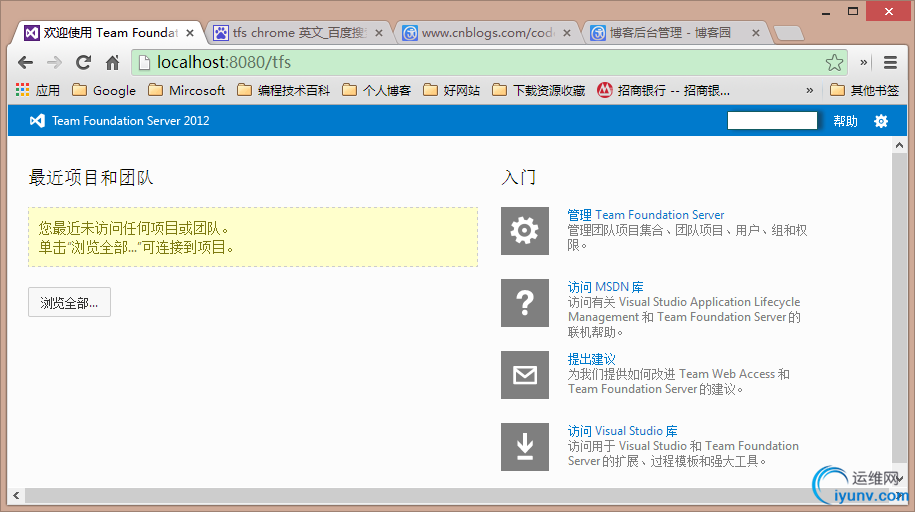Open the 其他书签 folder
915x512 pixels.
(x=864, y=90)
